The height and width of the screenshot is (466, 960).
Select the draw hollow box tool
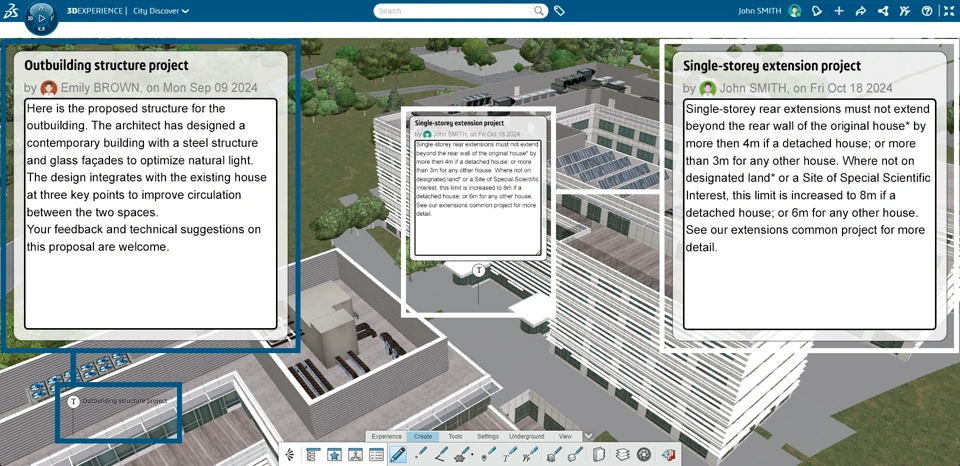click(575, 454)
